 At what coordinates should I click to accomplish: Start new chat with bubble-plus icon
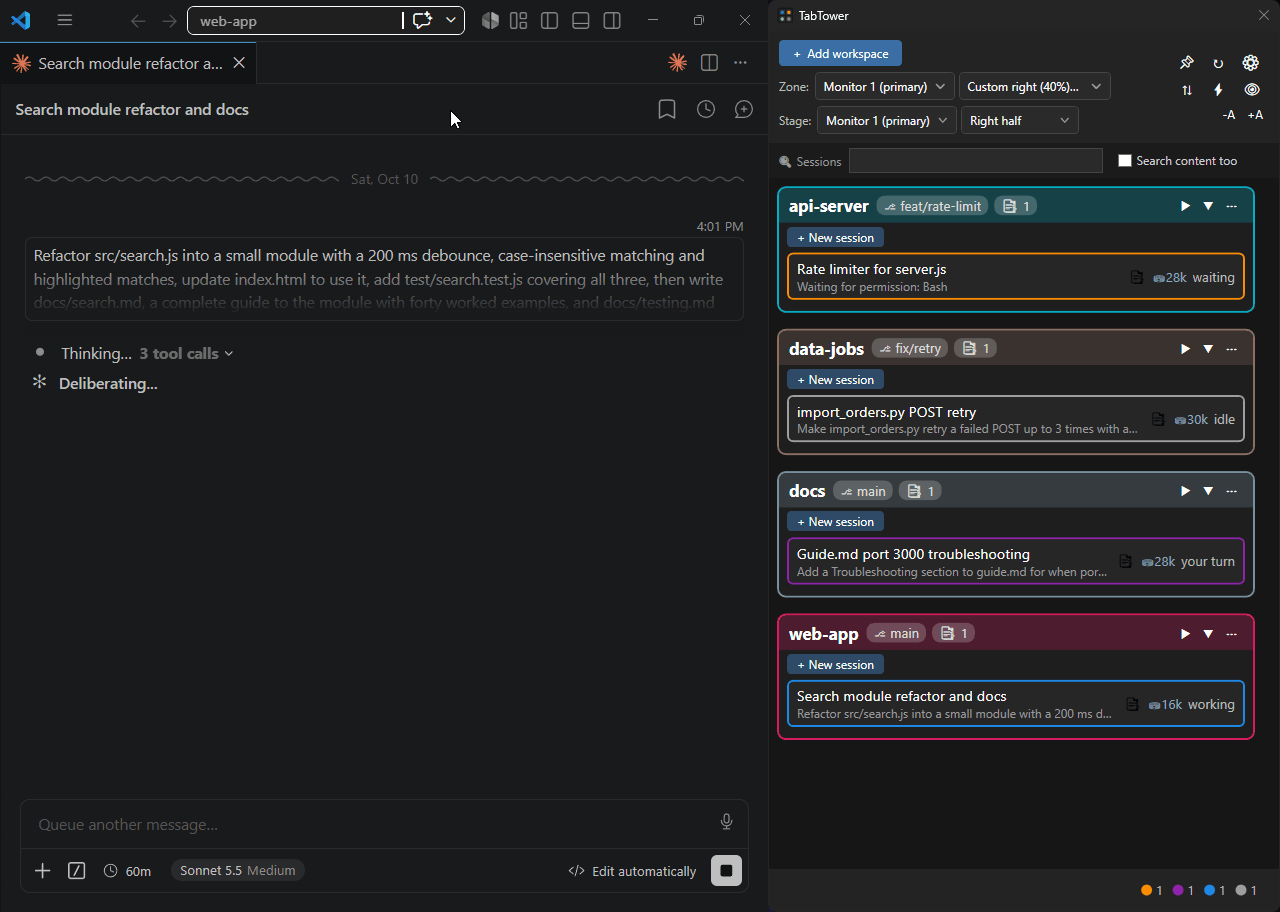point(743,109)
